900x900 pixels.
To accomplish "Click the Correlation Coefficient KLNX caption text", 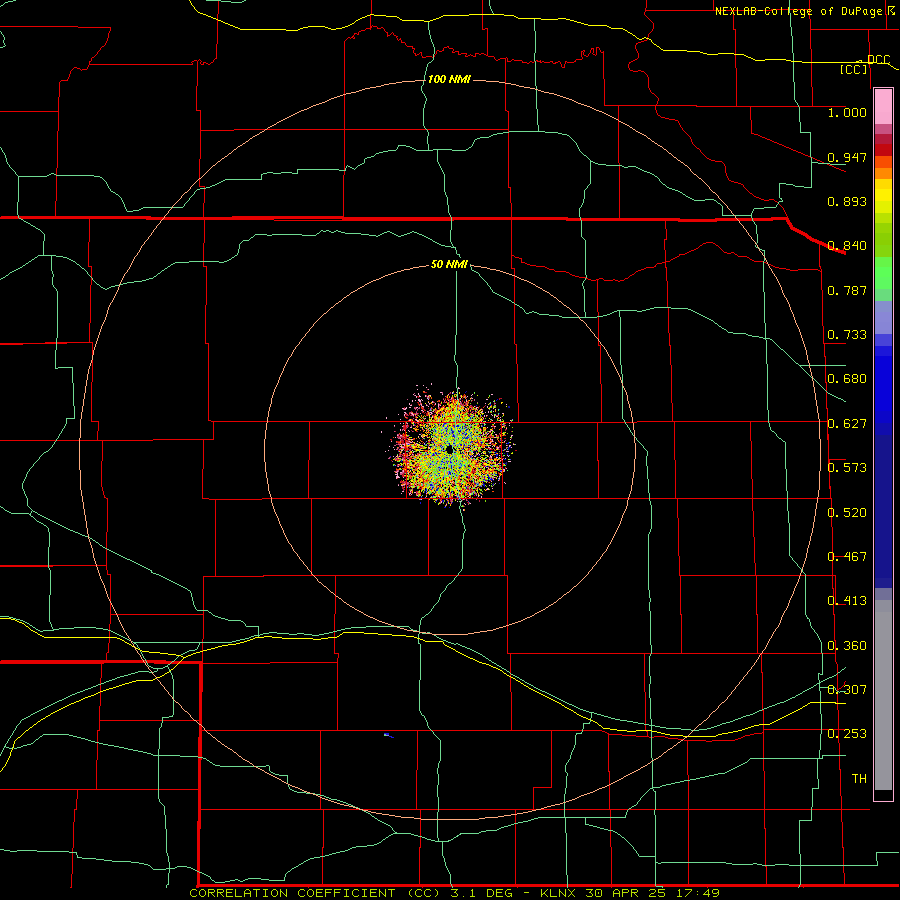I will tap(454, 893).
